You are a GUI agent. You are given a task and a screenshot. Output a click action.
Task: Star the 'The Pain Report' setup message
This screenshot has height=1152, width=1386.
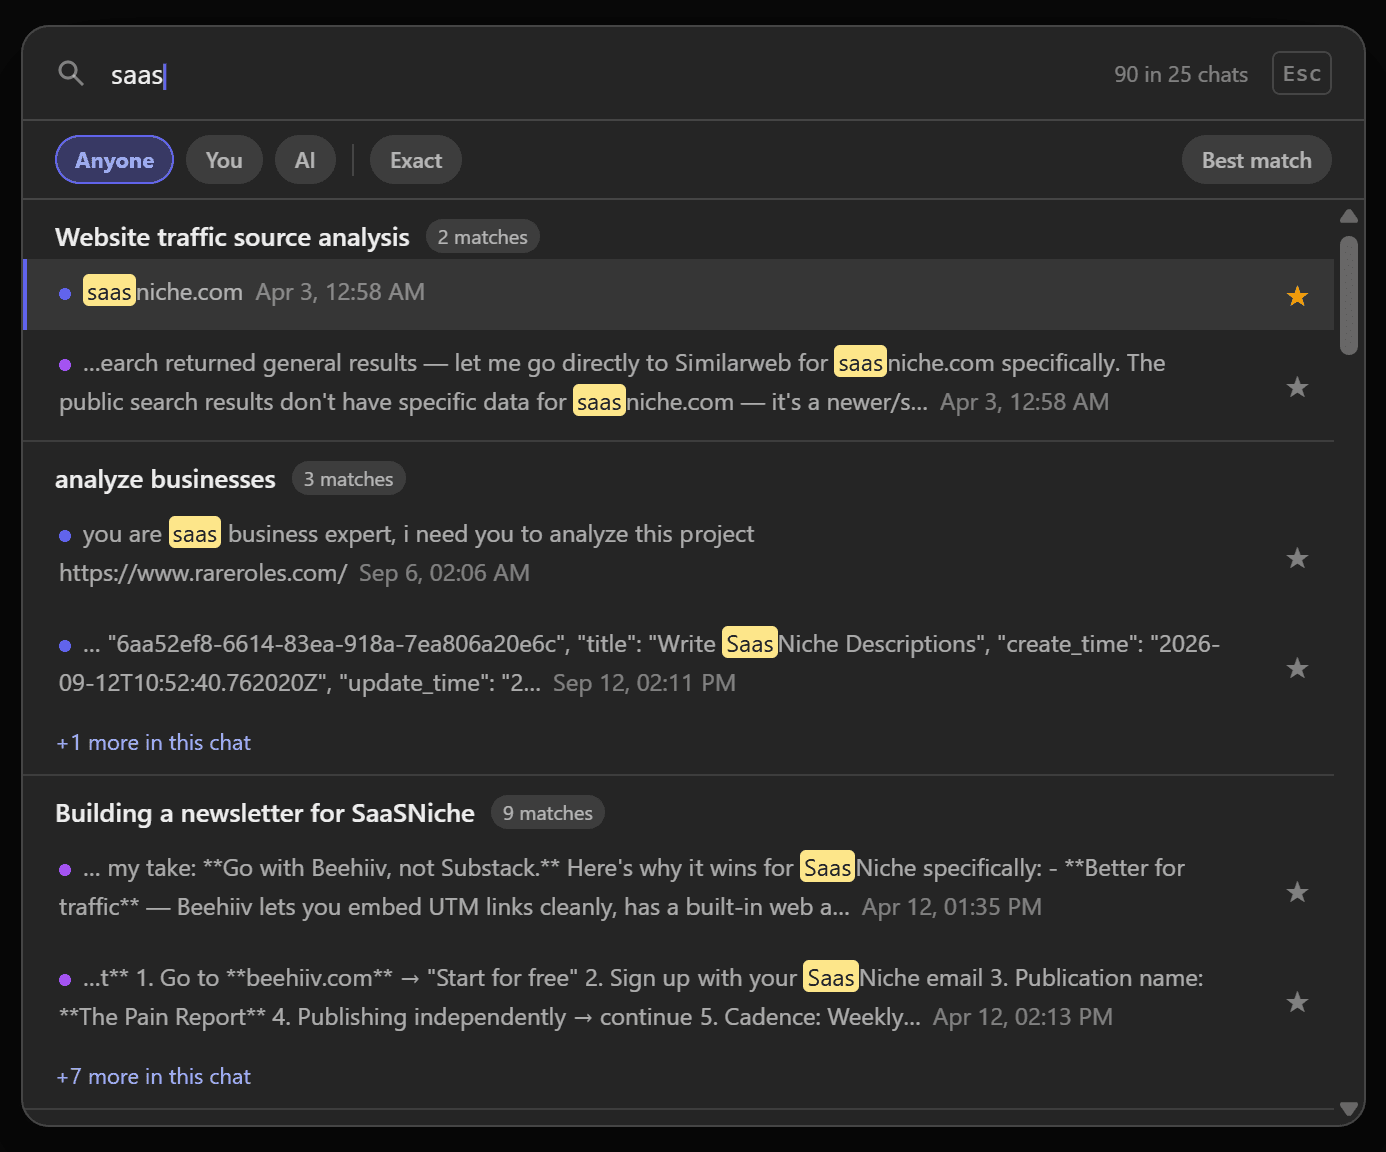[x=1297, y=1002]
